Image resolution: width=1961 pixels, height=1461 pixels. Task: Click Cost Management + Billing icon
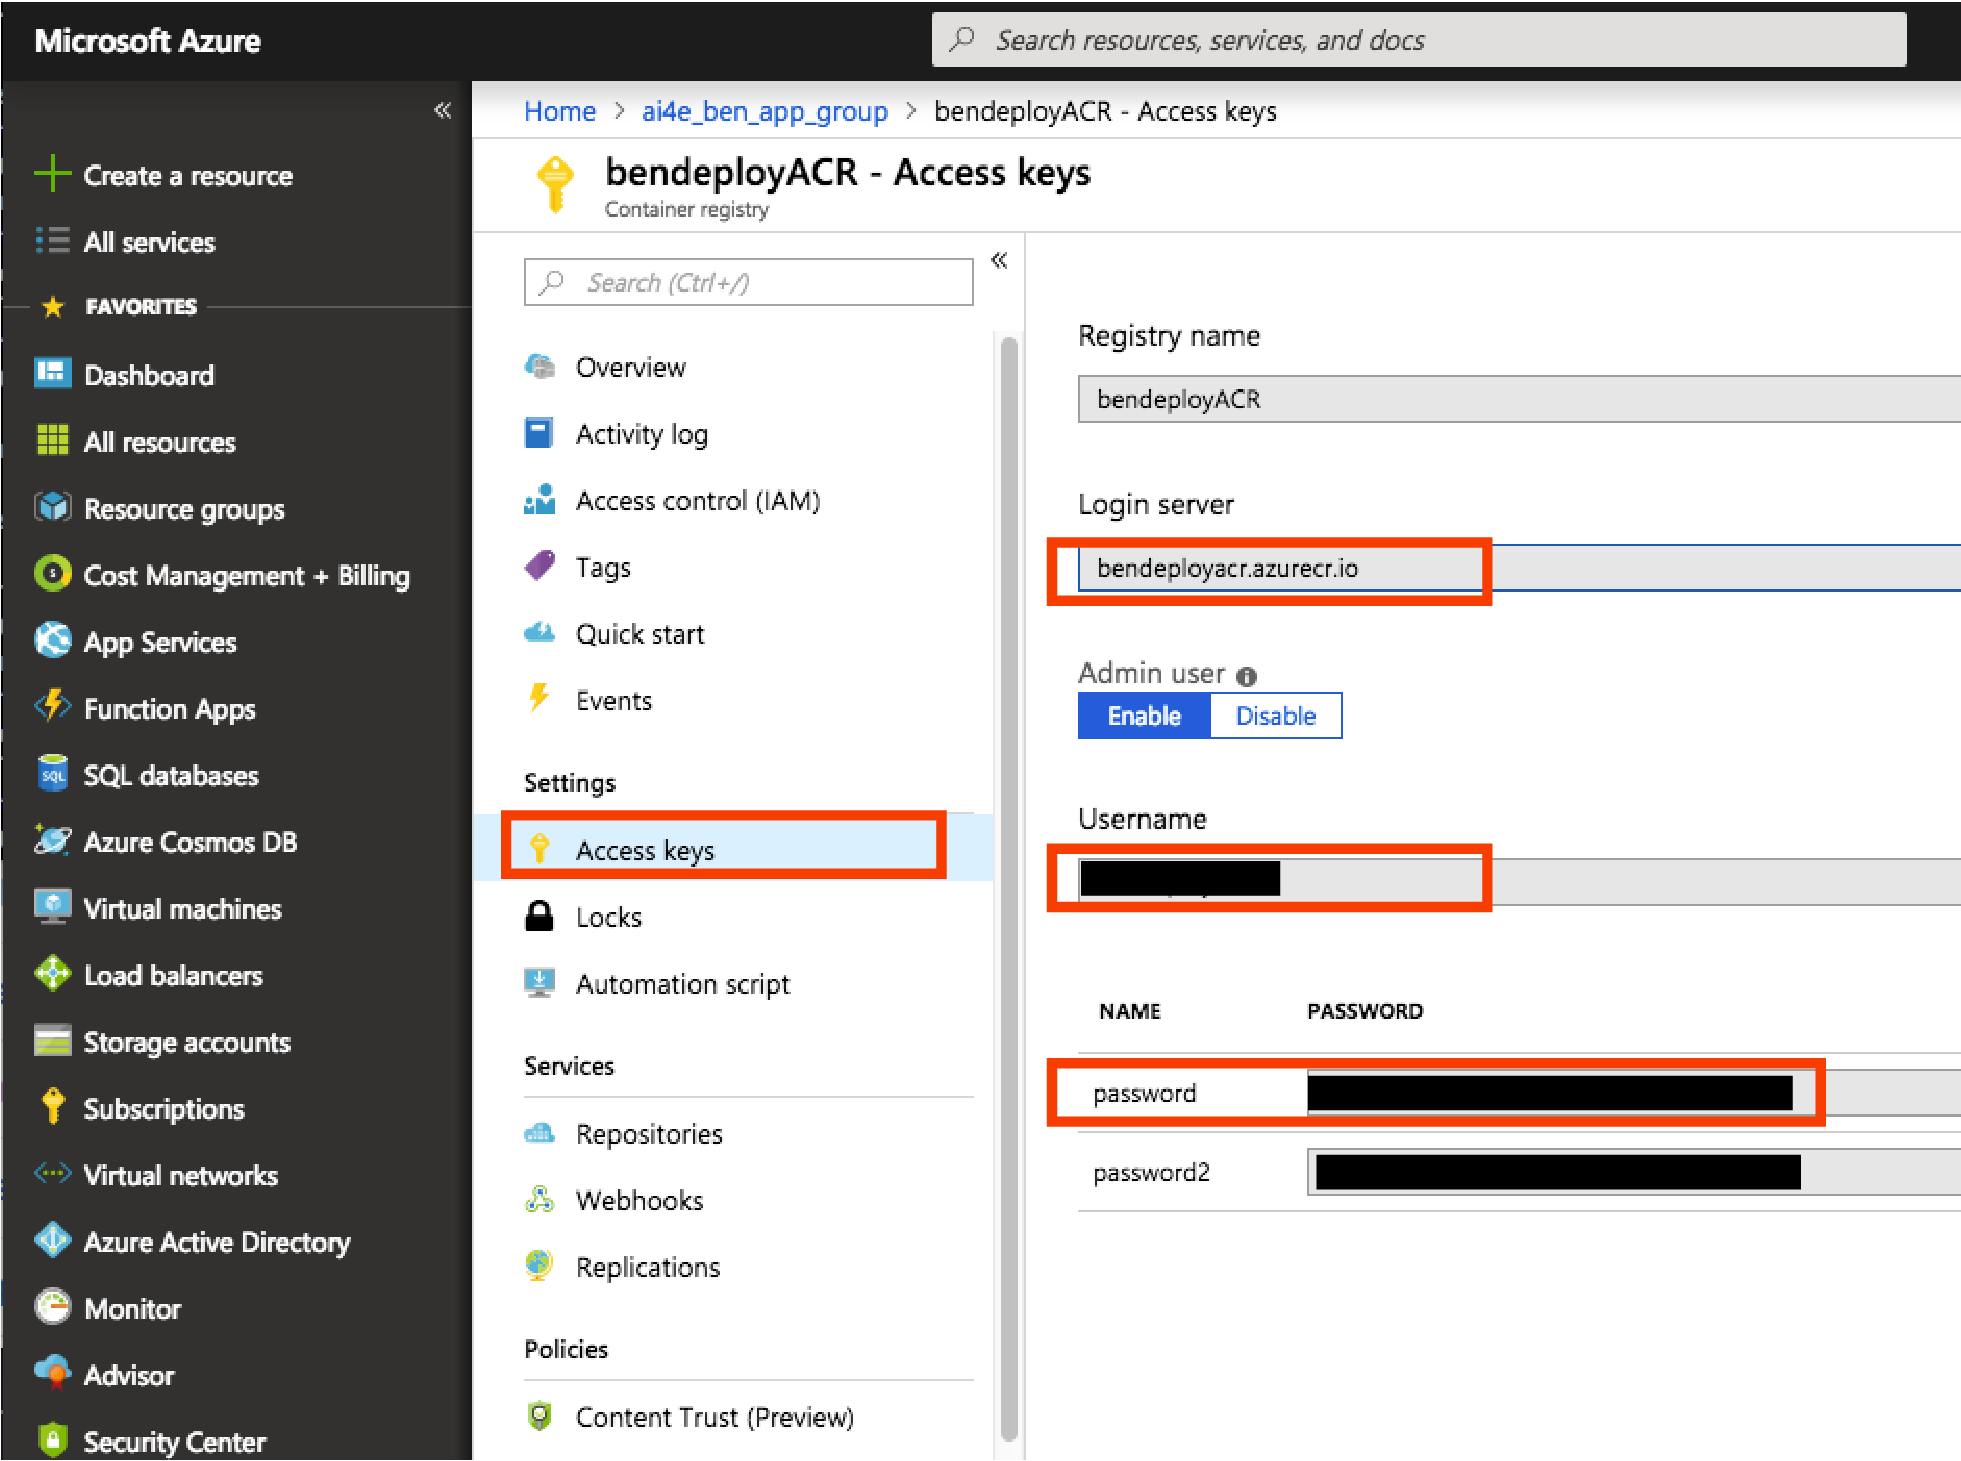52,574
